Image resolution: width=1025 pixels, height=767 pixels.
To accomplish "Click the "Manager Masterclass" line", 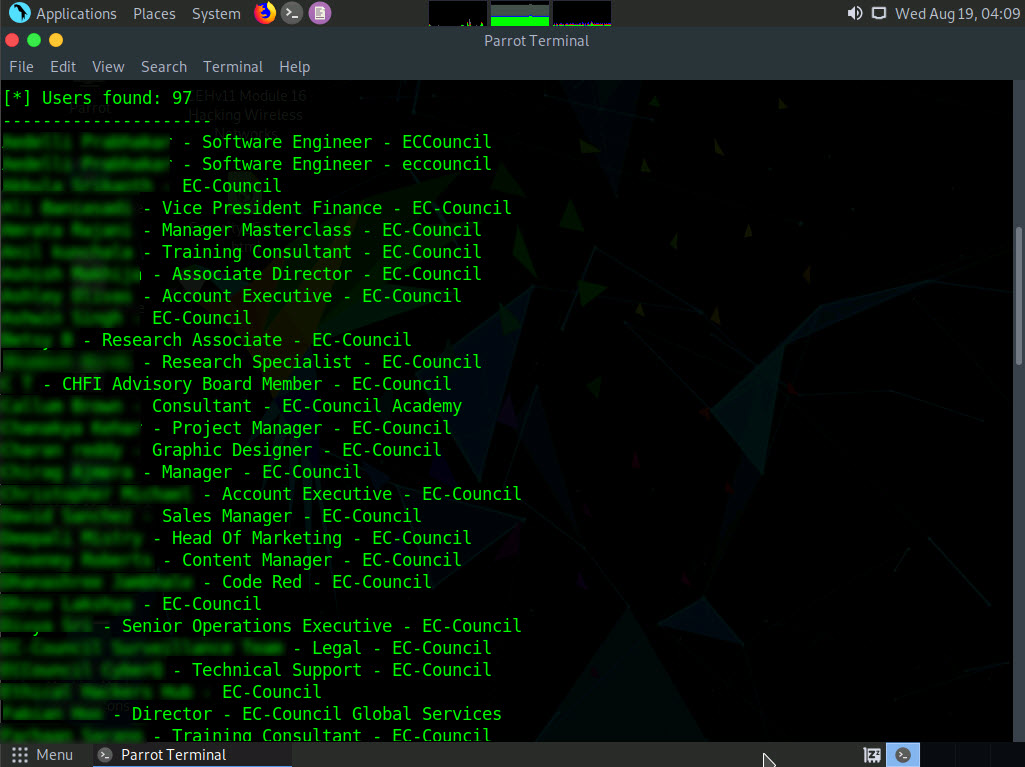I will click(242, 230).
